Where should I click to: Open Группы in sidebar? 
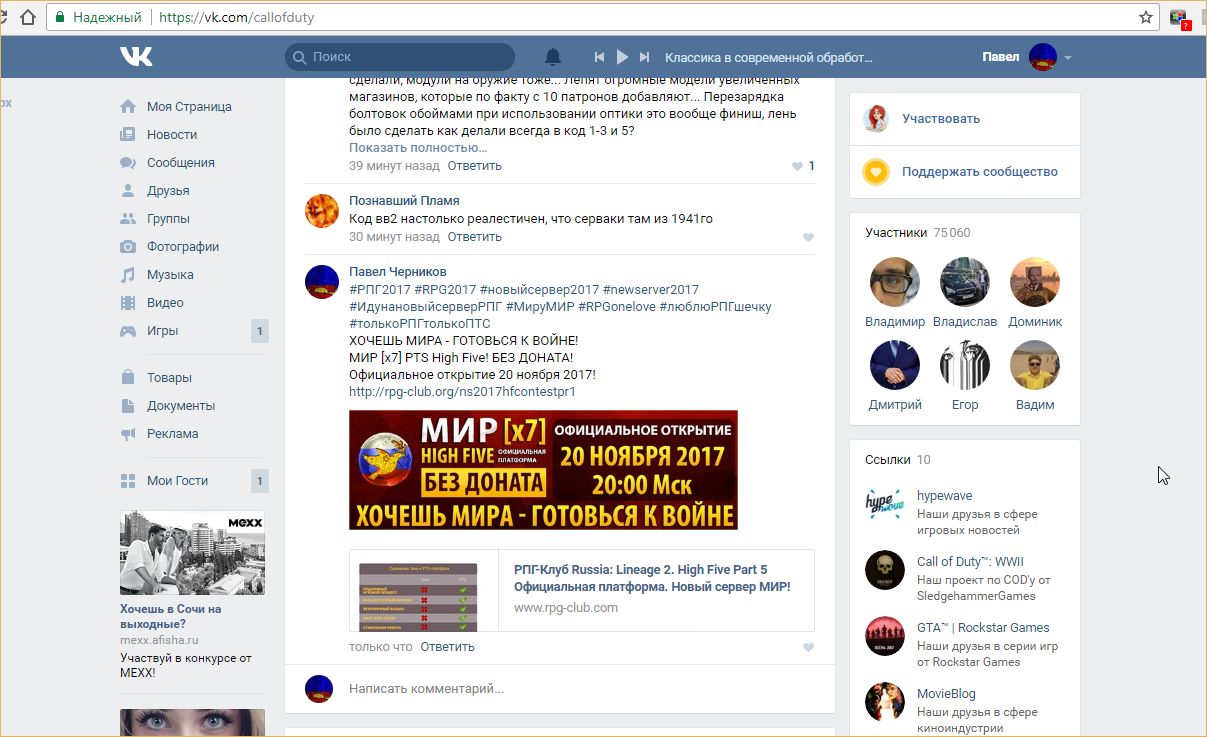click(168, 218)
